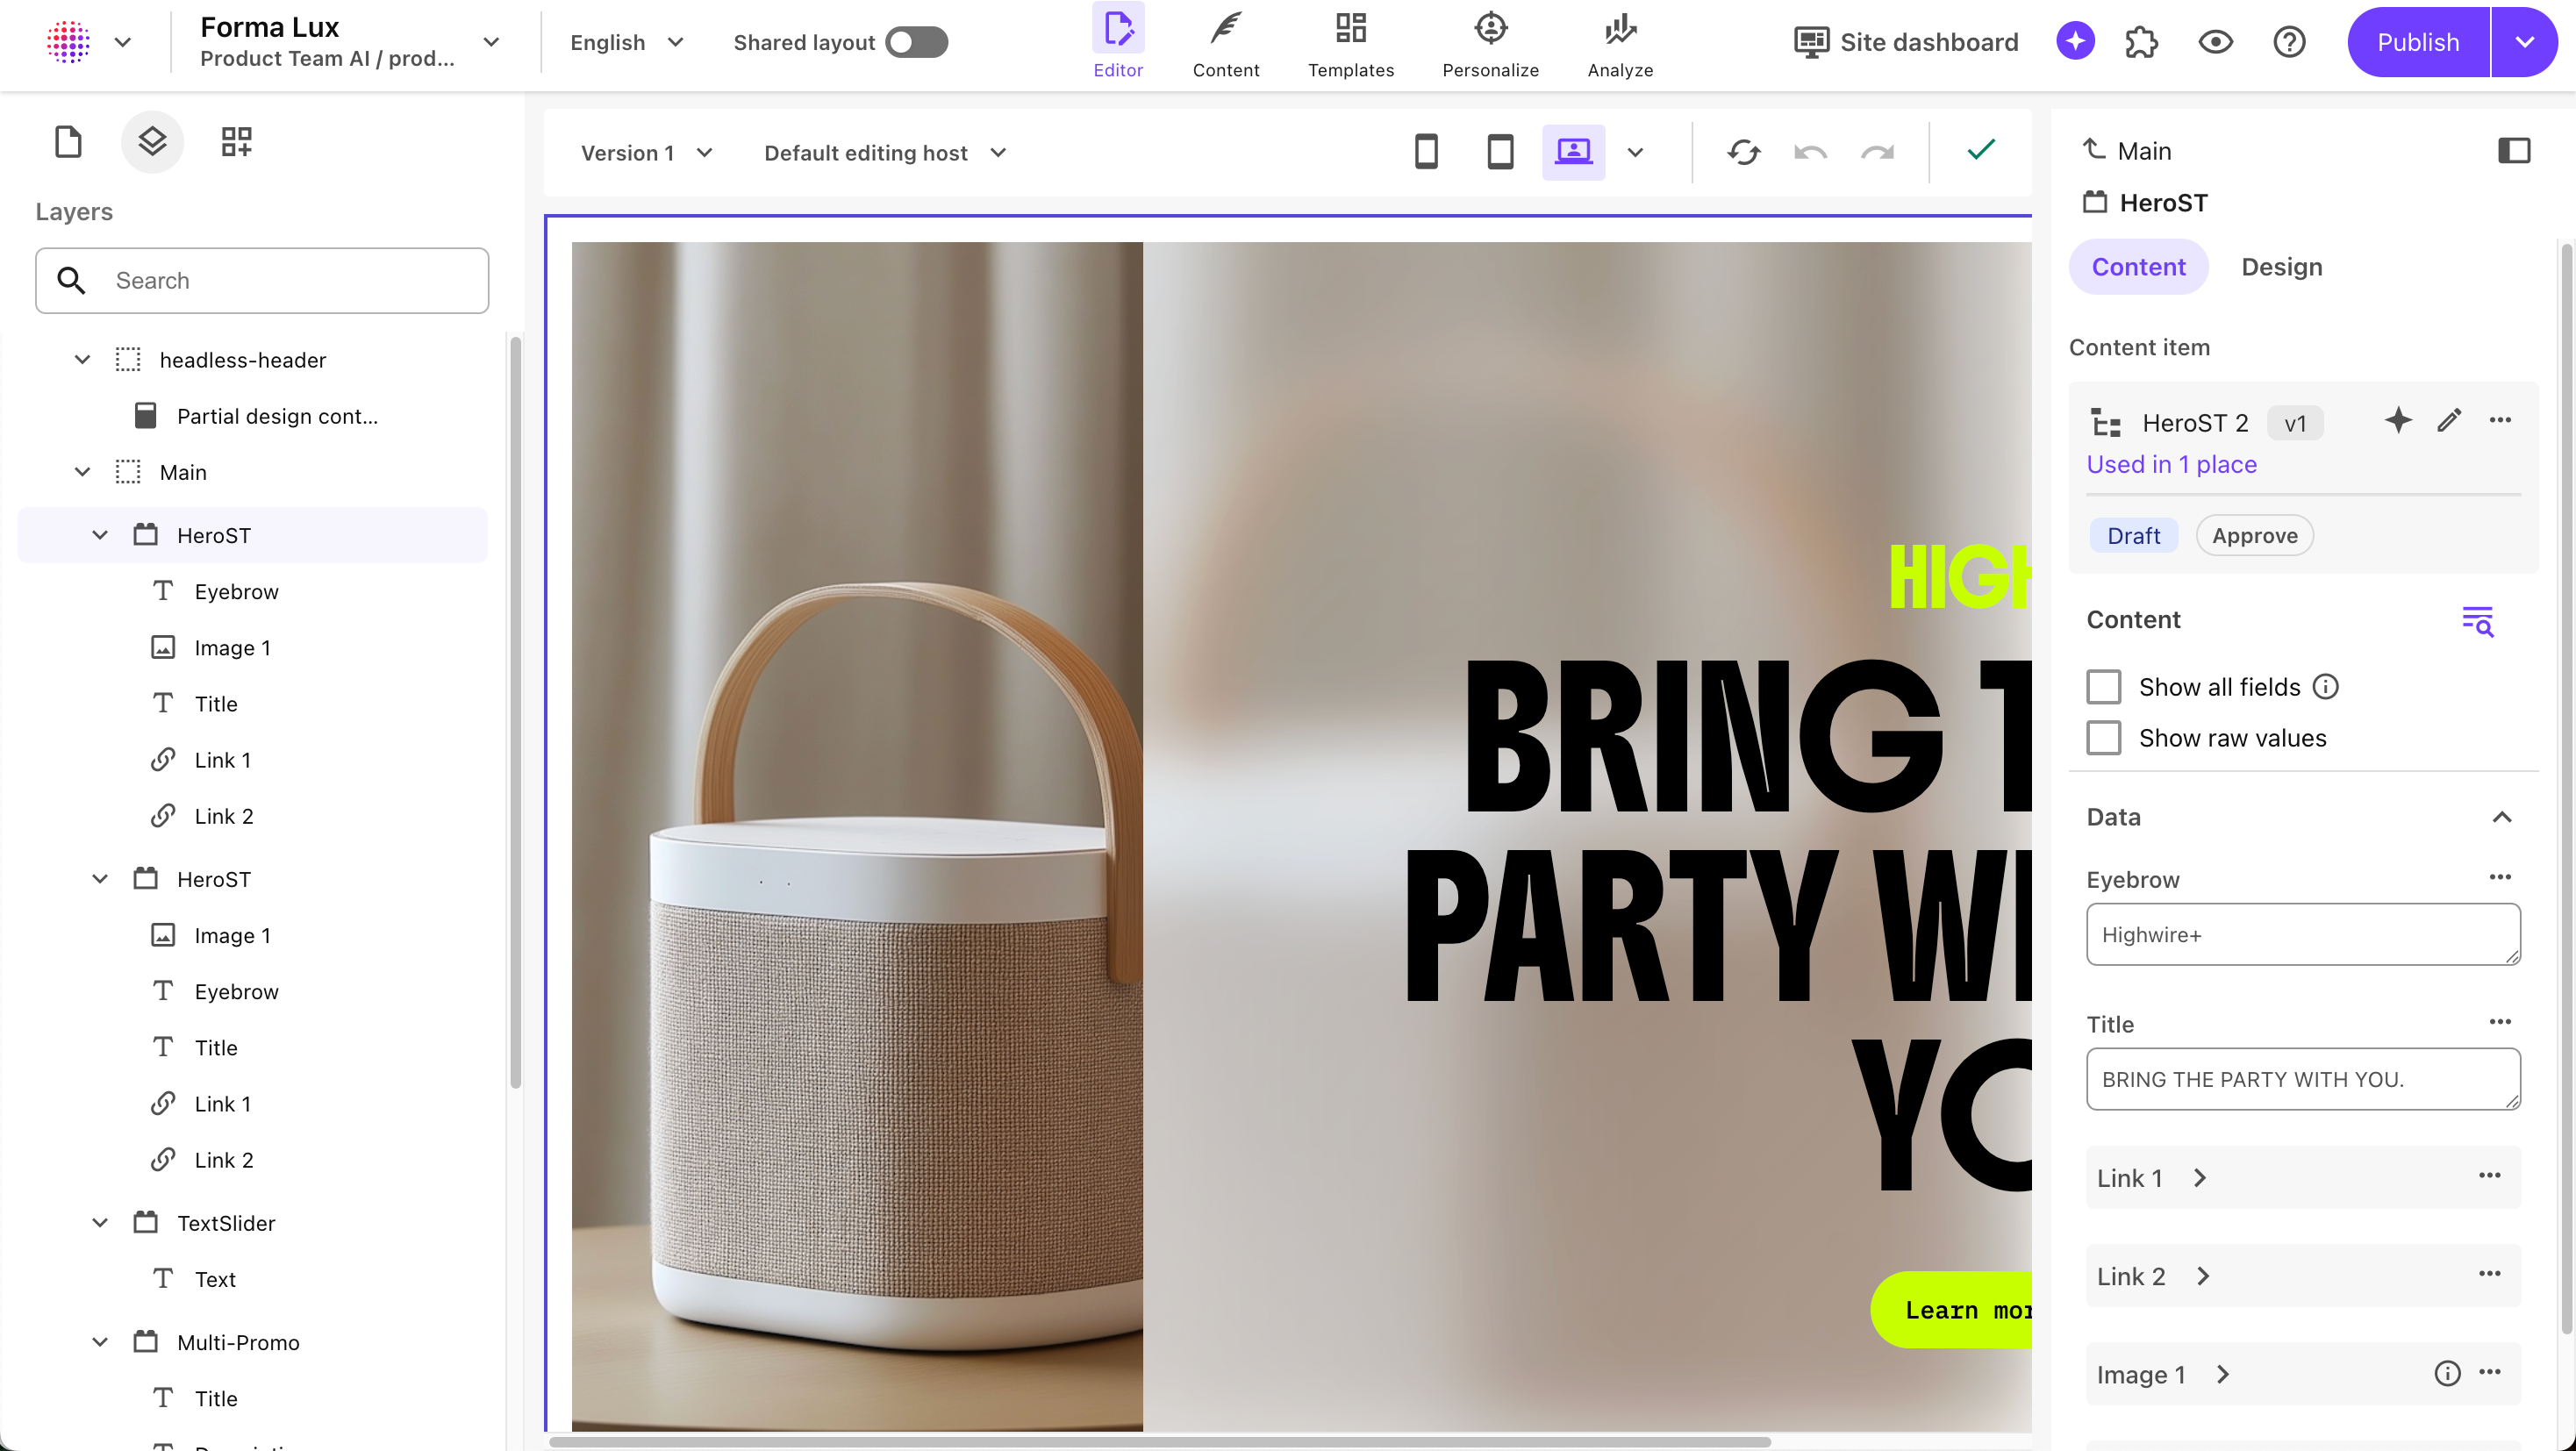Toggle the preview eye icon
Screen dimensions: 2576x1451
[x=2215, y=42]
